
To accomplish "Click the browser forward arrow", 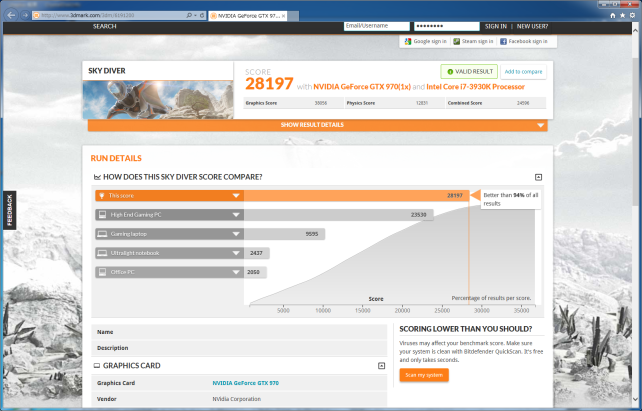I will click(x=25, y=16).
